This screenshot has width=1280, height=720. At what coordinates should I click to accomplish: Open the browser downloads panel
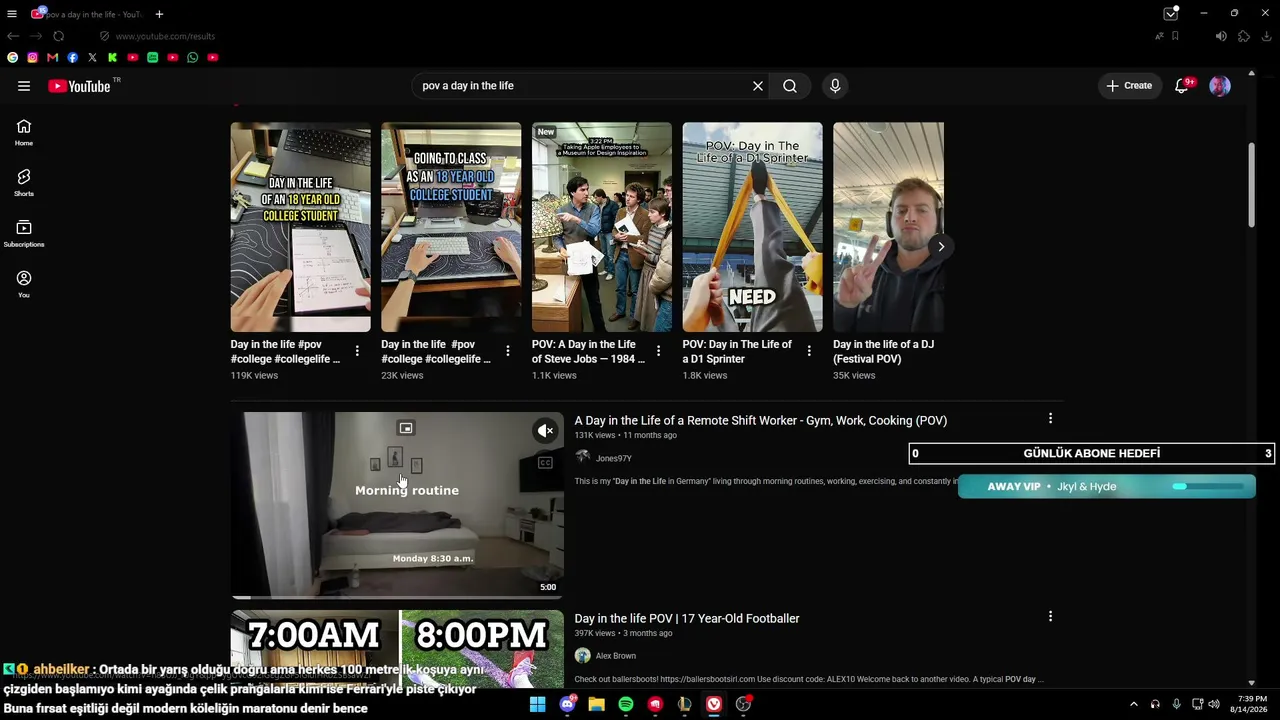click(x=1267, y=36)
